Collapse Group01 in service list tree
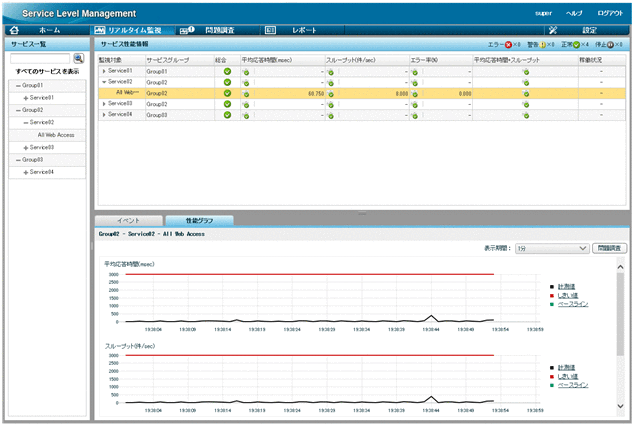The image size is (635, 427). point(18,85)
